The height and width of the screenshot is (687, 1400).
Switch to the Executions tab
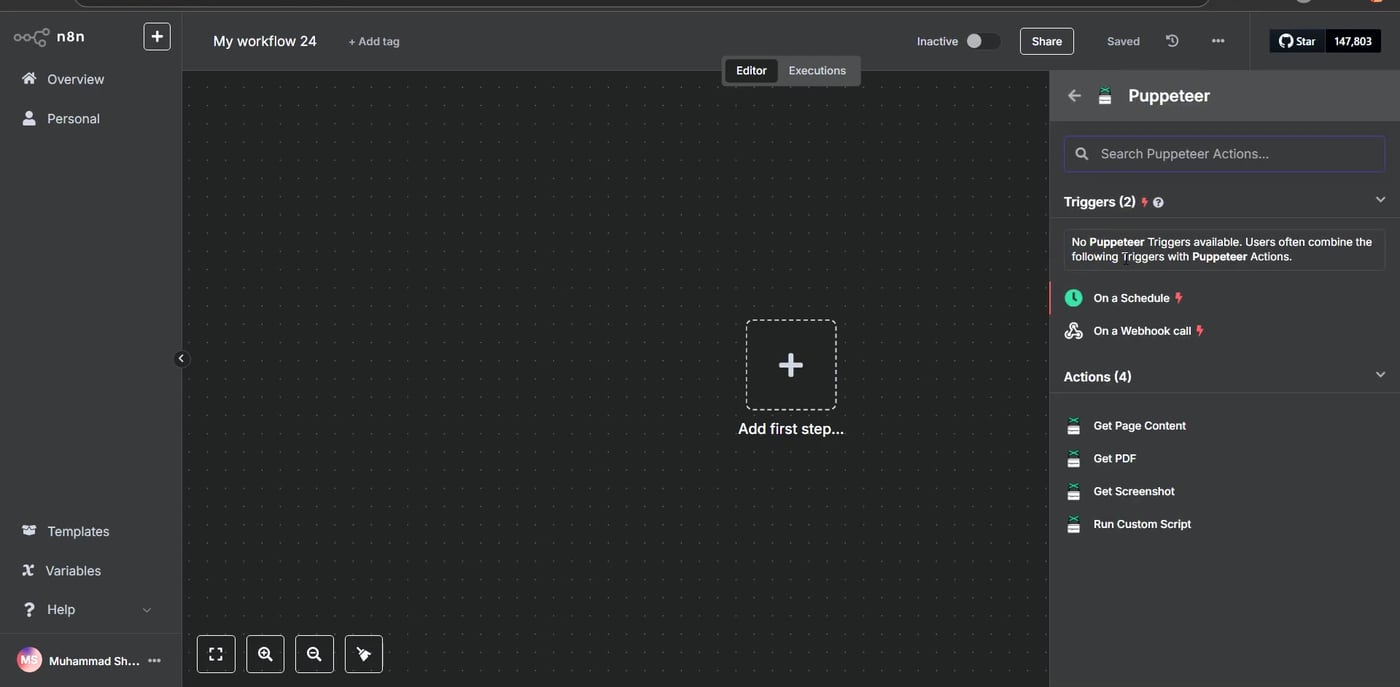[817, 71]
